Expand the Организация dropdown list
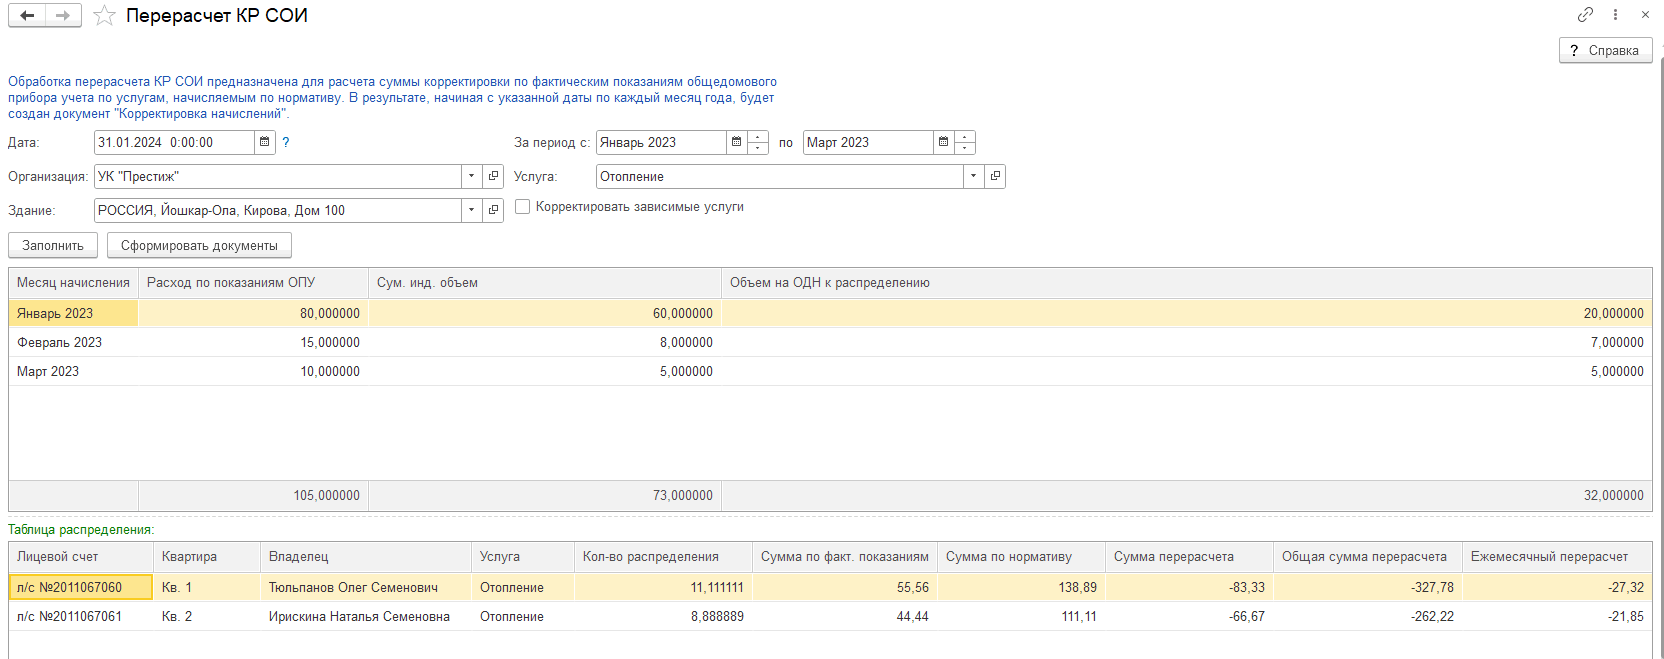Screen dimensions: 1664x659 tap(472, 176)
